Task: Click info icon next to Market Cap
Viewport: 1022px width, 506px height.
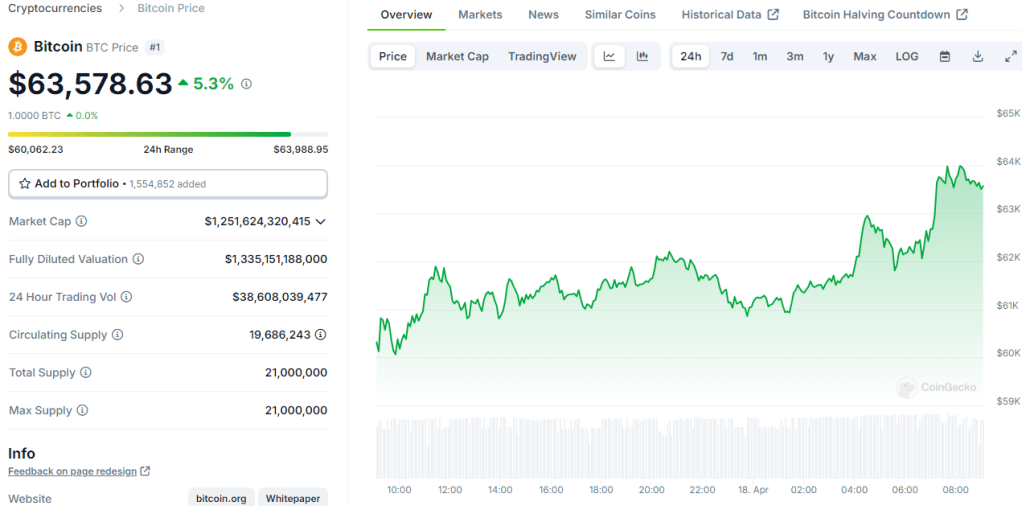Action: point(81,221)
